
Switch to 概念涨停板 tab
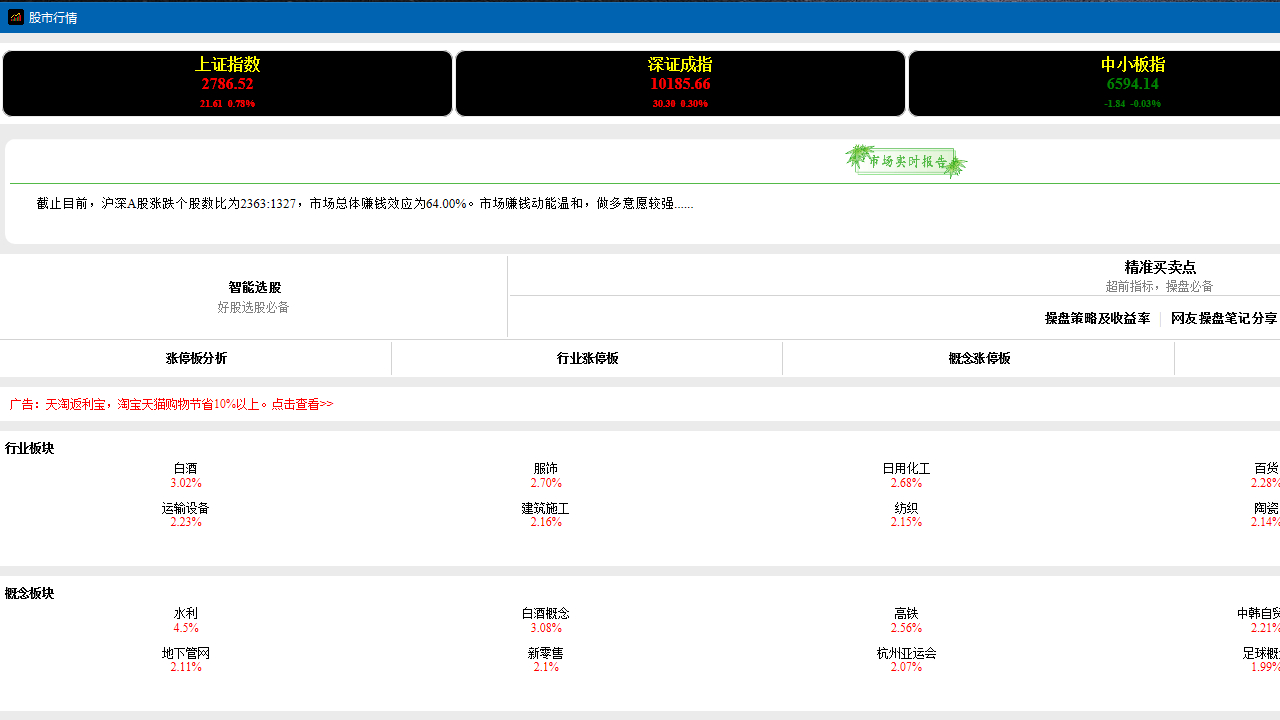point(979,358)
